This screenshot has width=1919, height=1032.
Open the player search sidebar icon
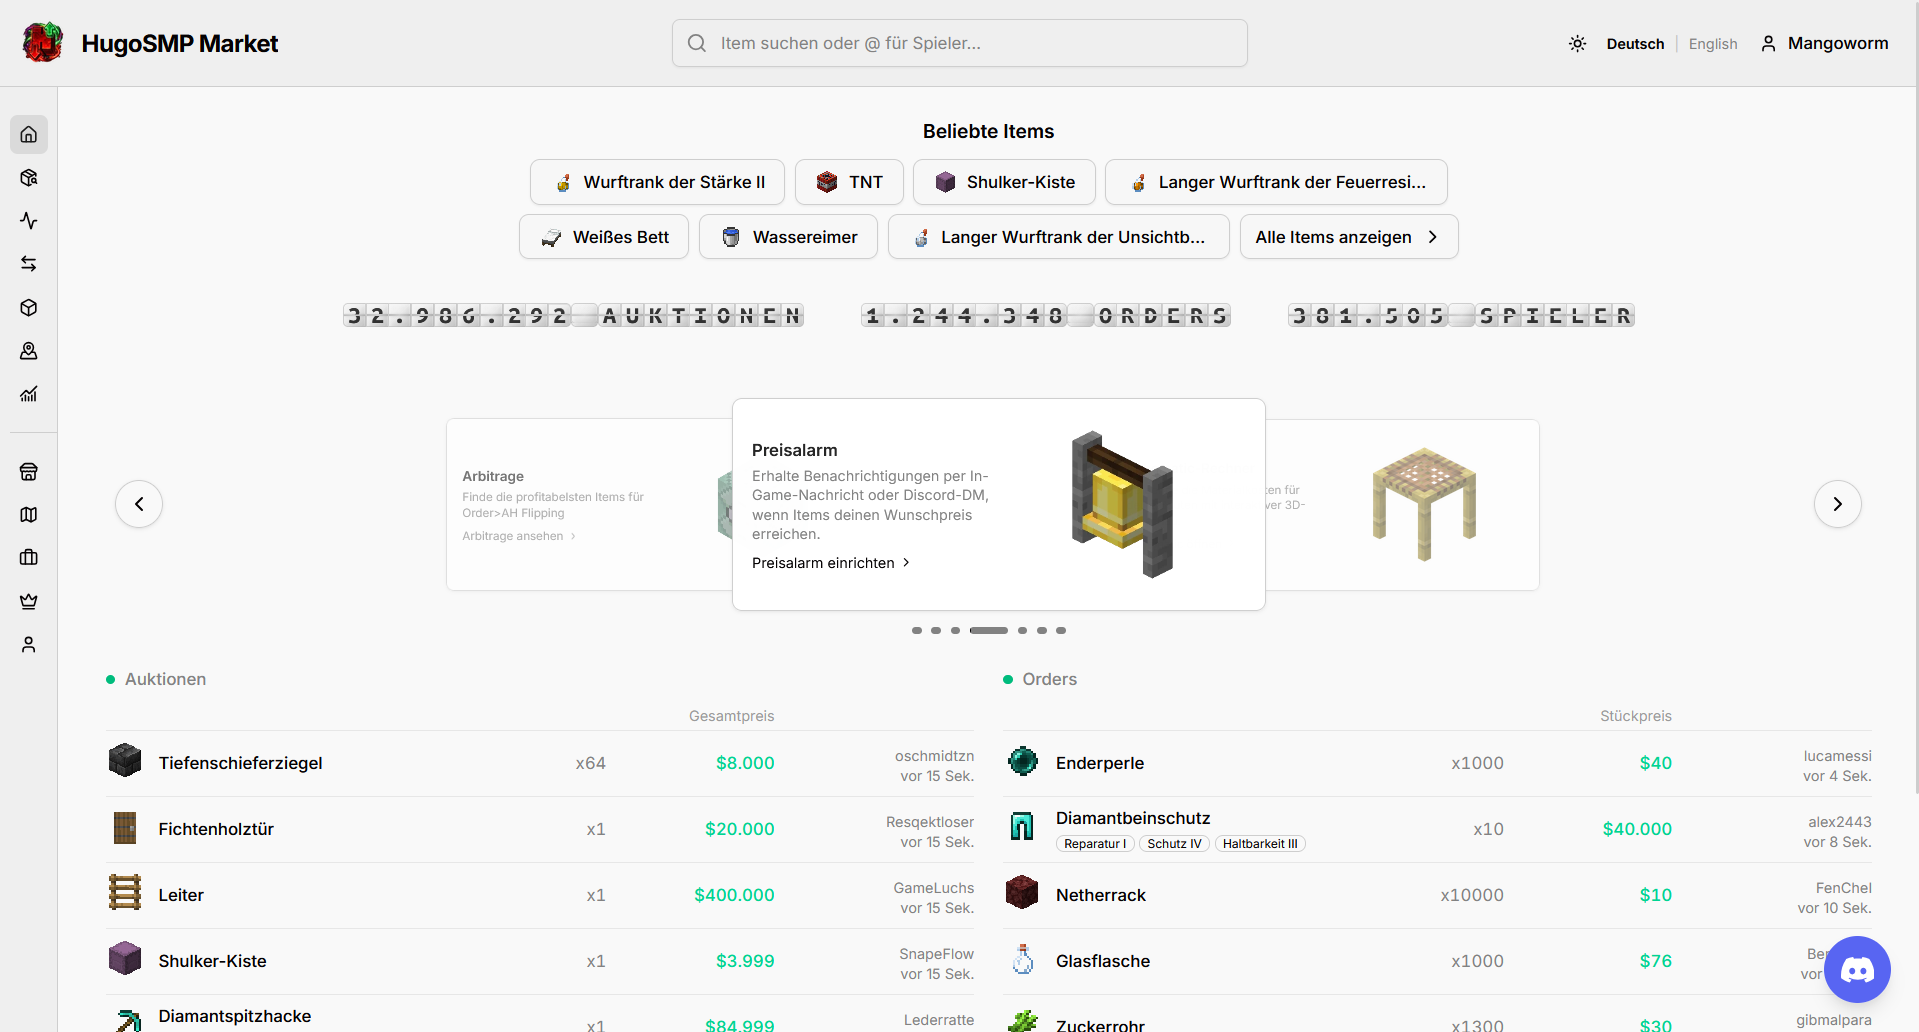29,351
